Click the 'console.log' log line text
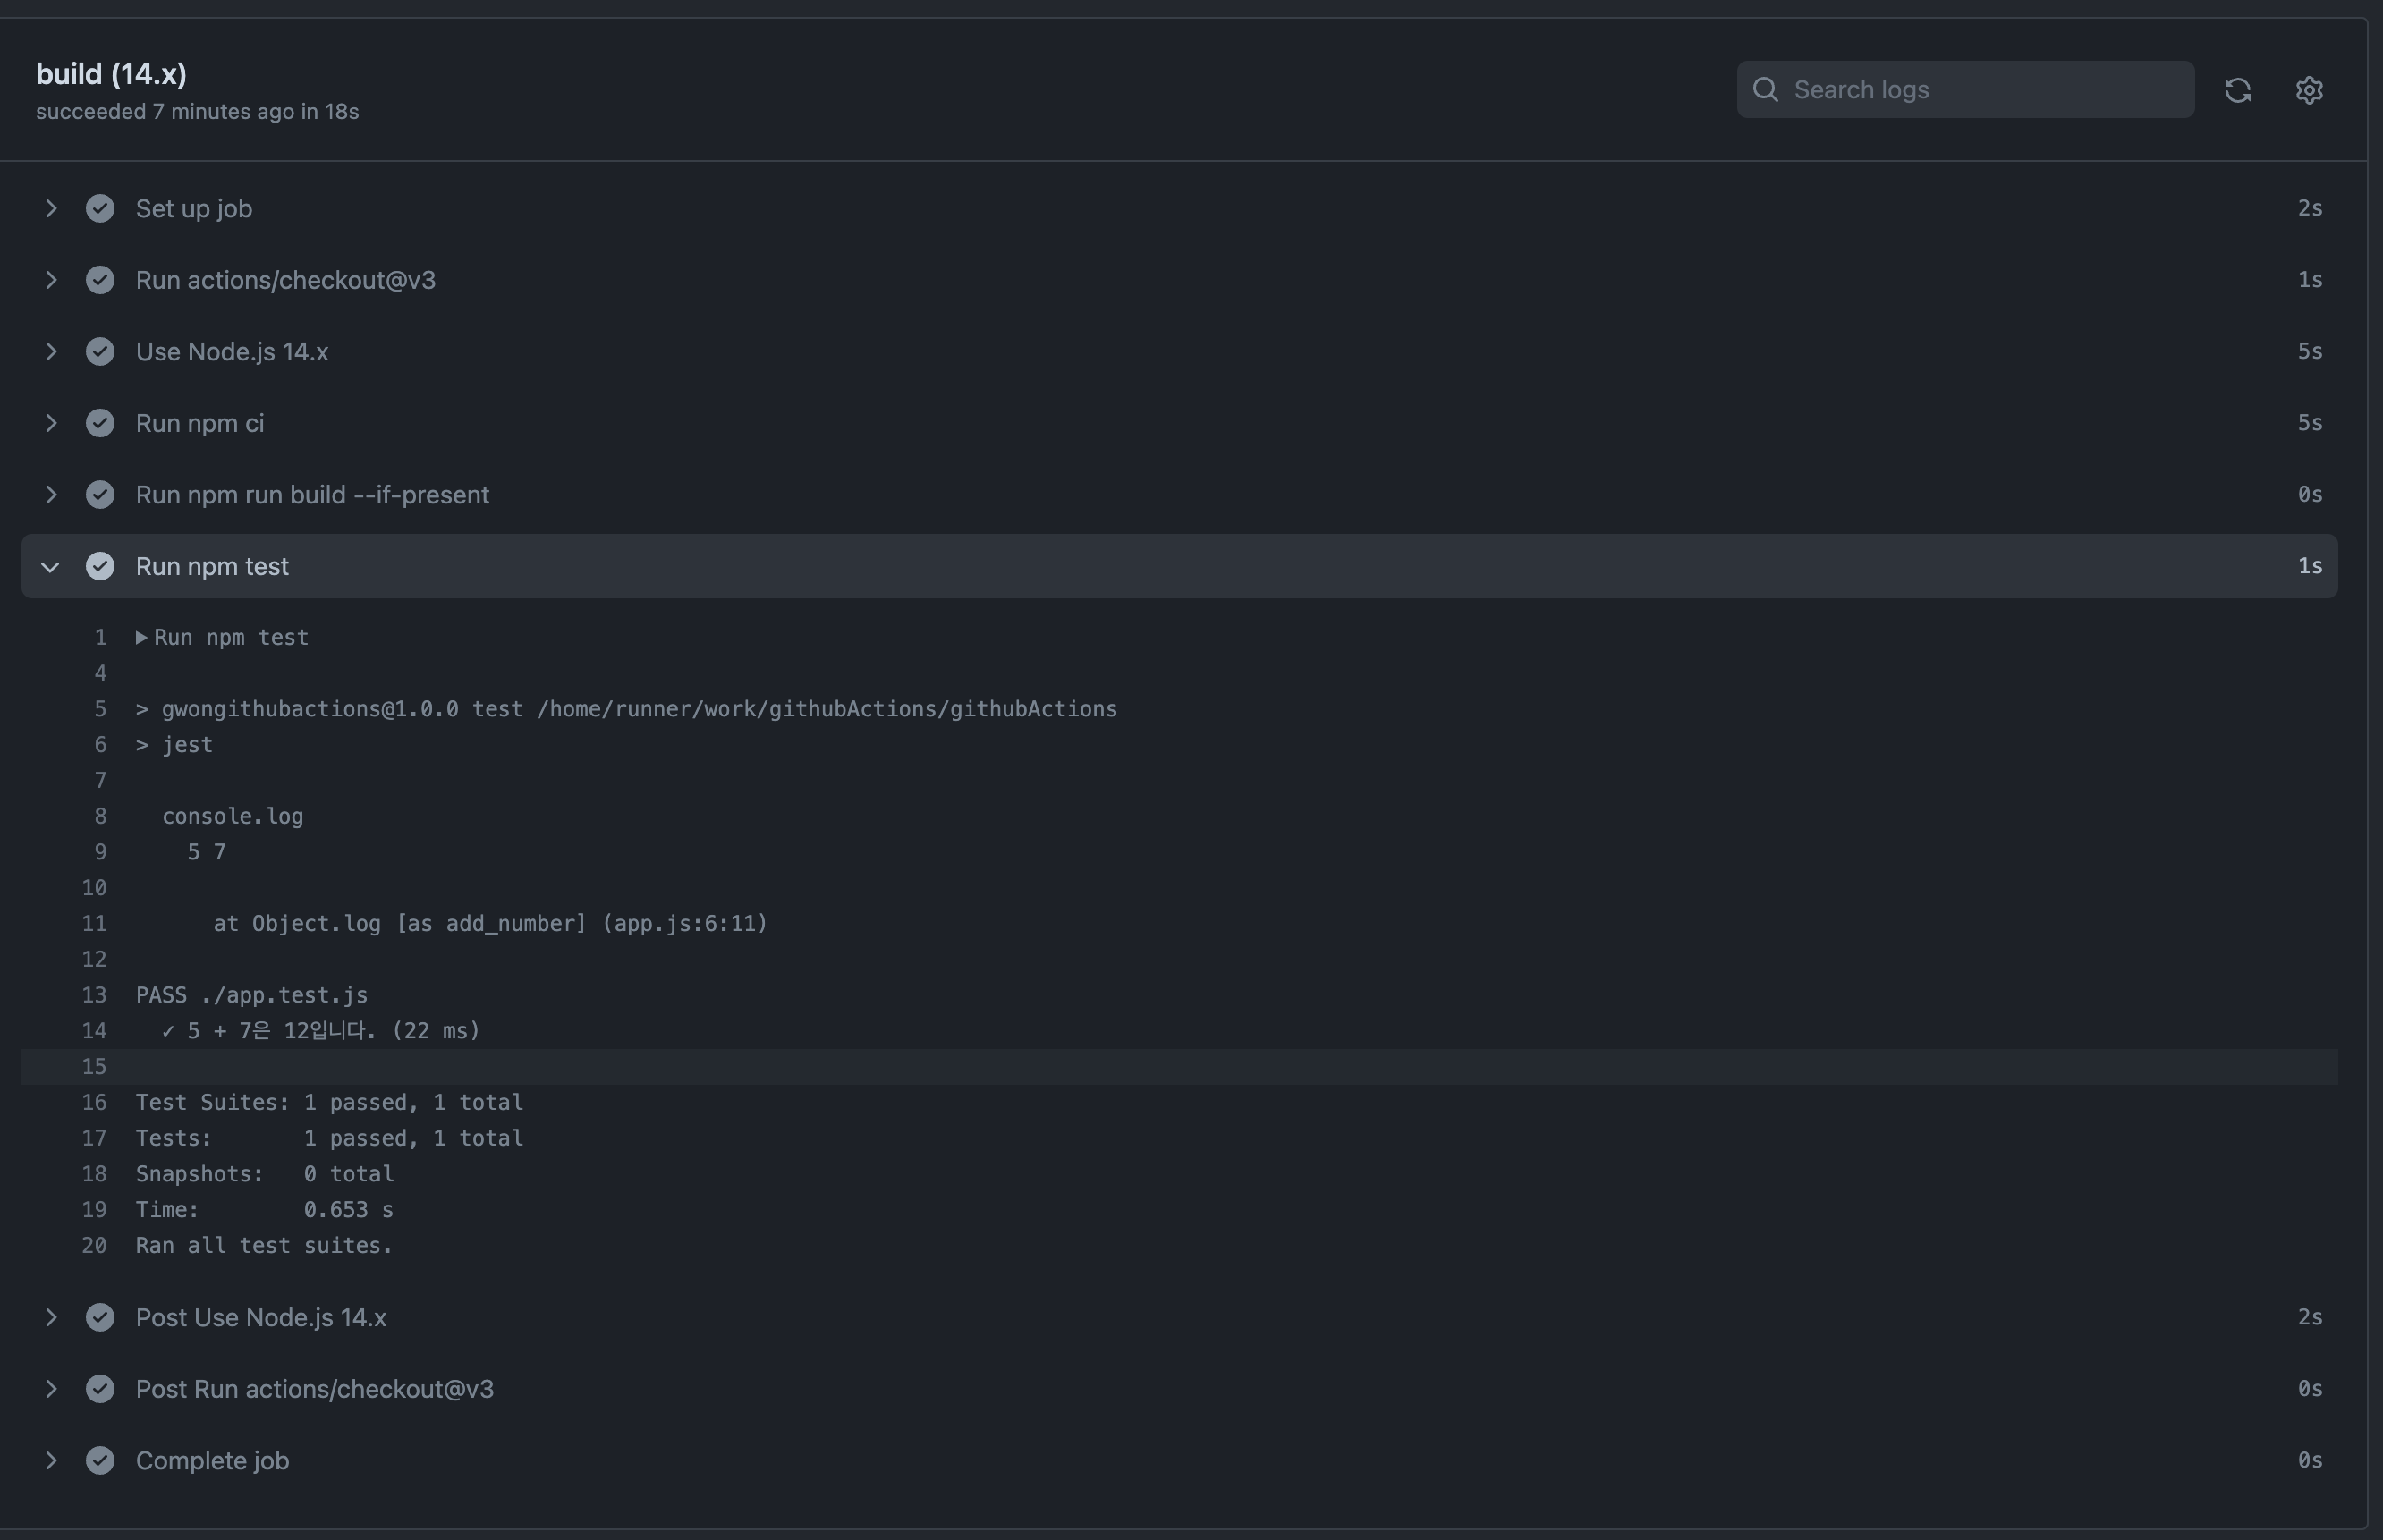 (x=233, y=816)
